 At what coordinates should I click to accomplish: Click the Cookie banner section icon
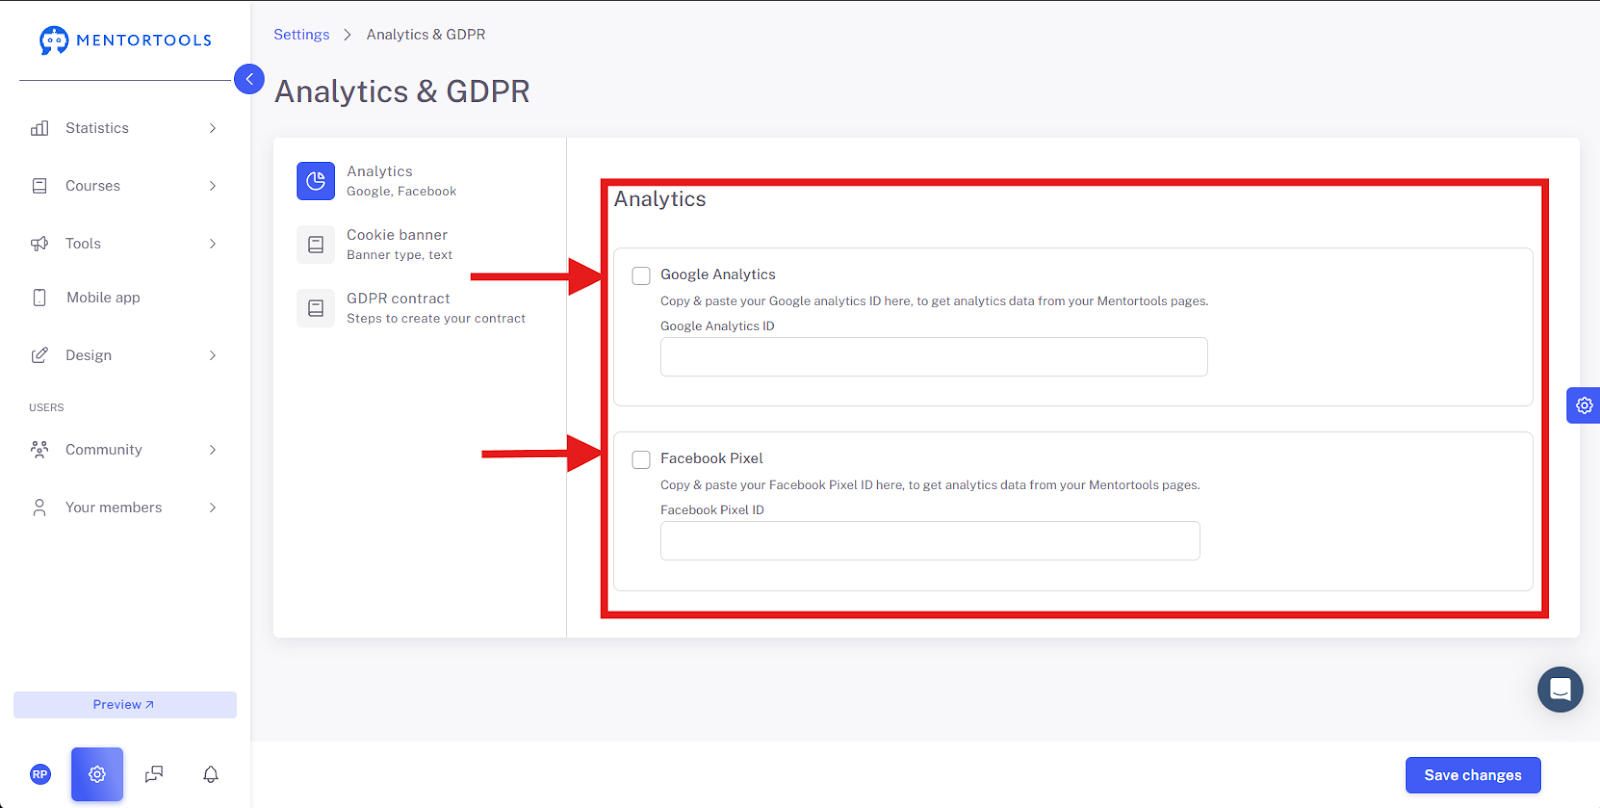pos(316,245)
